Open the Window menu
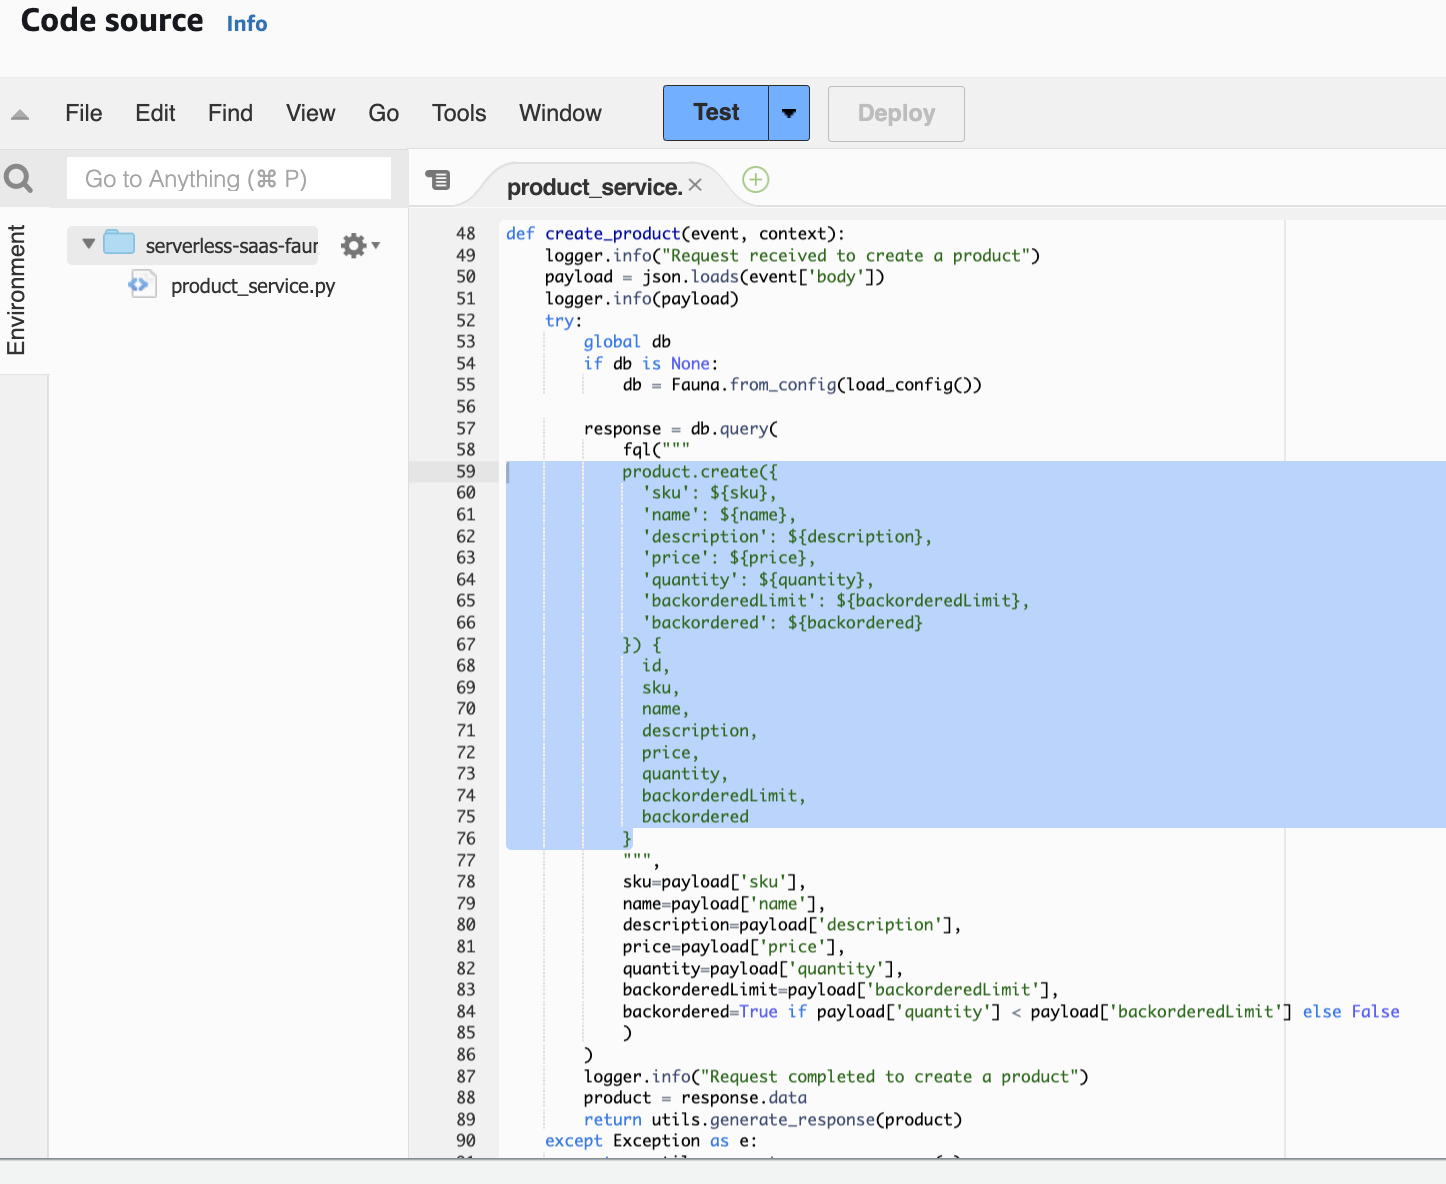 pos(560,113)
